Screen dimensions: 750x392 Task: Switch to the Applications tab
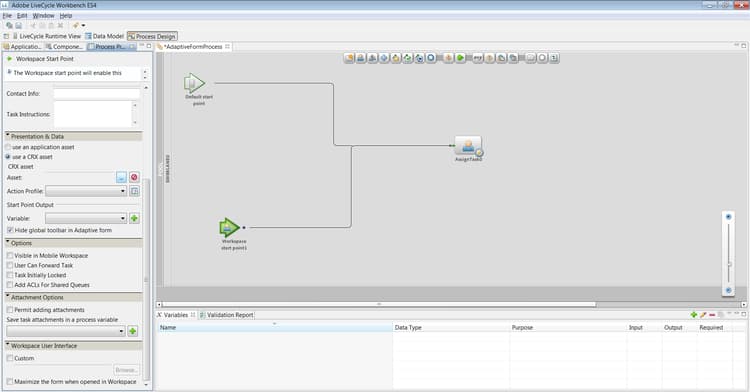(x=22, y=47)
